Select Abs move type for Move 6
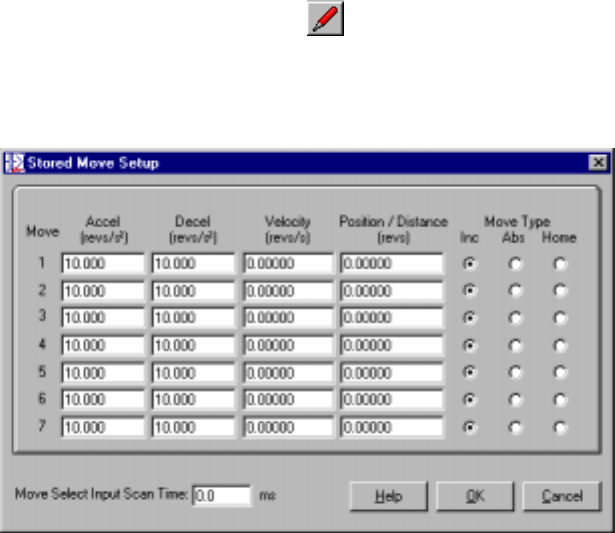This screenshot has height=533, width=615. click(x=515, y=398)
